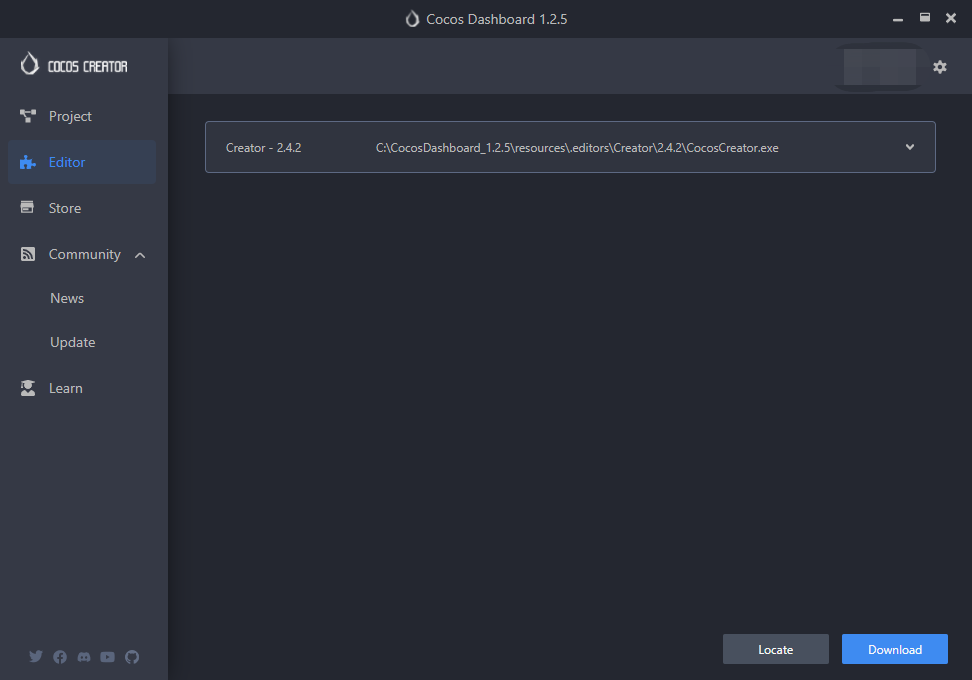Screen dimensions: 972x680
Task: Click the blue Download button
Action: [895, 649]
